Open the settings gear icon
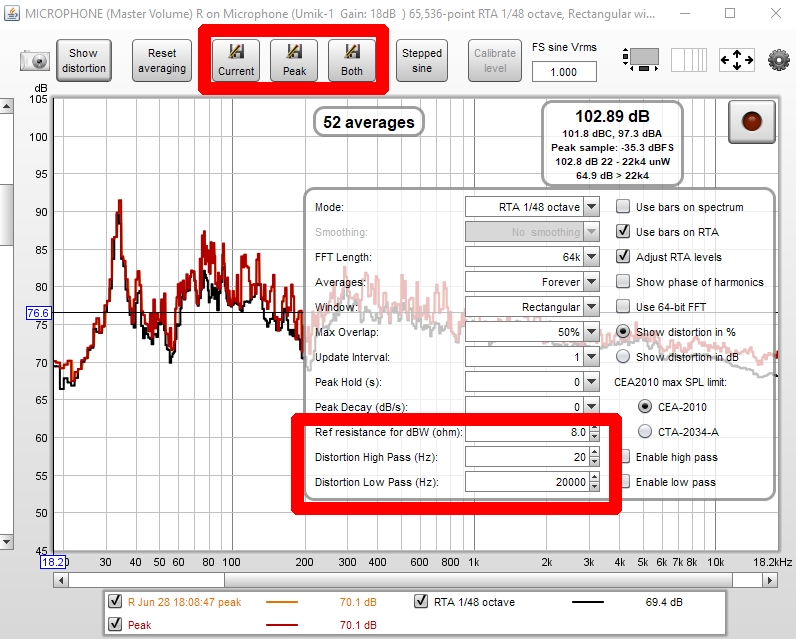 [x=779, y=60]
